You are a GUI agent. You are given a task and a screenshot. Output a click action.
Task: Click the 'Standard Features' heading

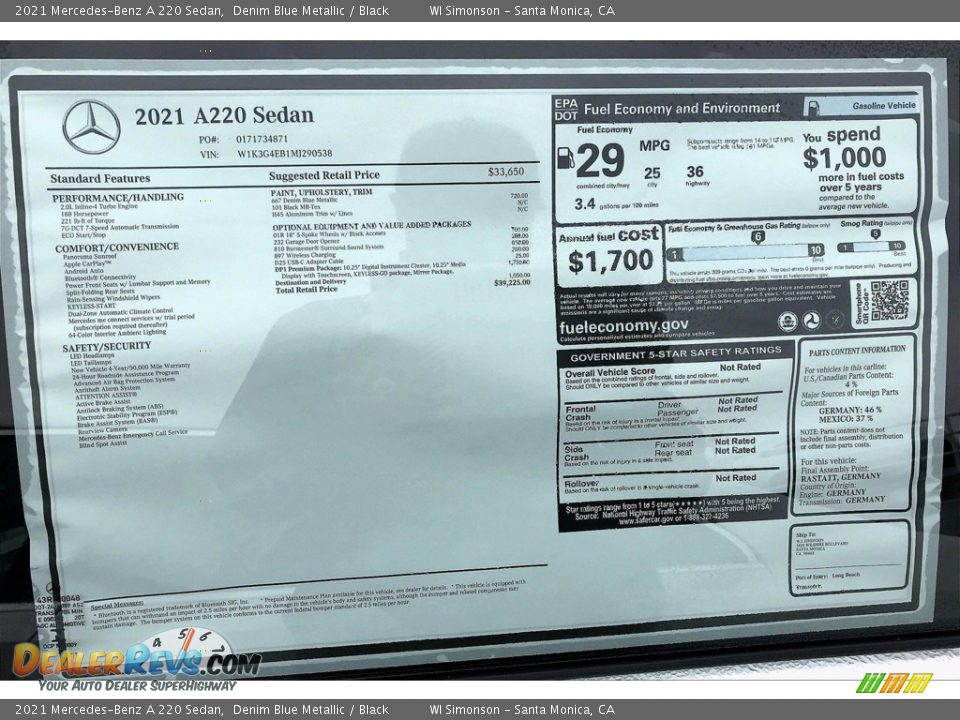[100, 178]
